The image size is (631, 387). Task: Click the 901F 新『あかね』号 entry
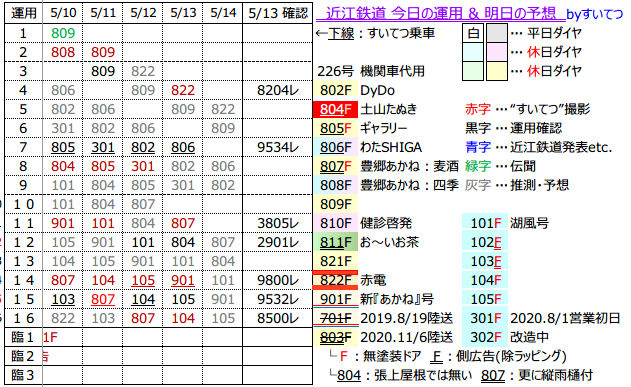(374, 299)
